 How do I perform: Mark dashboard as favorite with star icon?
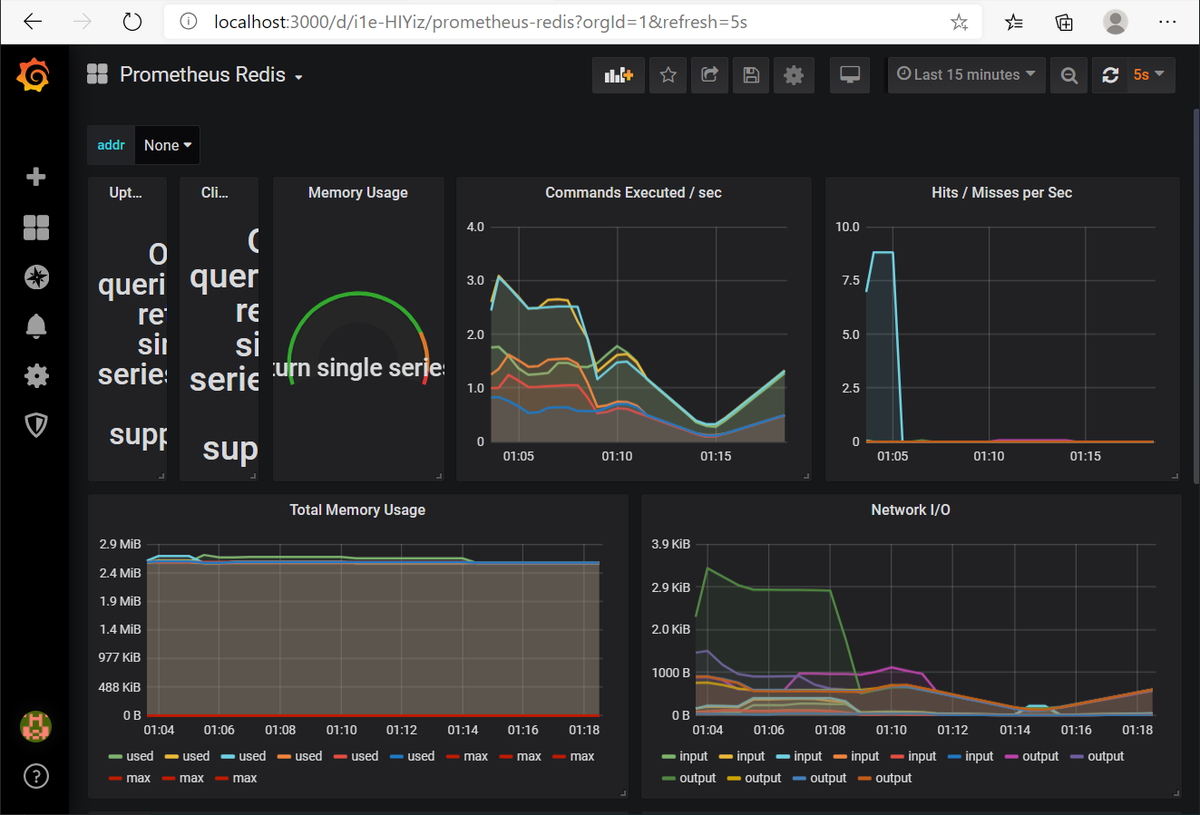[x=668, y=75]
